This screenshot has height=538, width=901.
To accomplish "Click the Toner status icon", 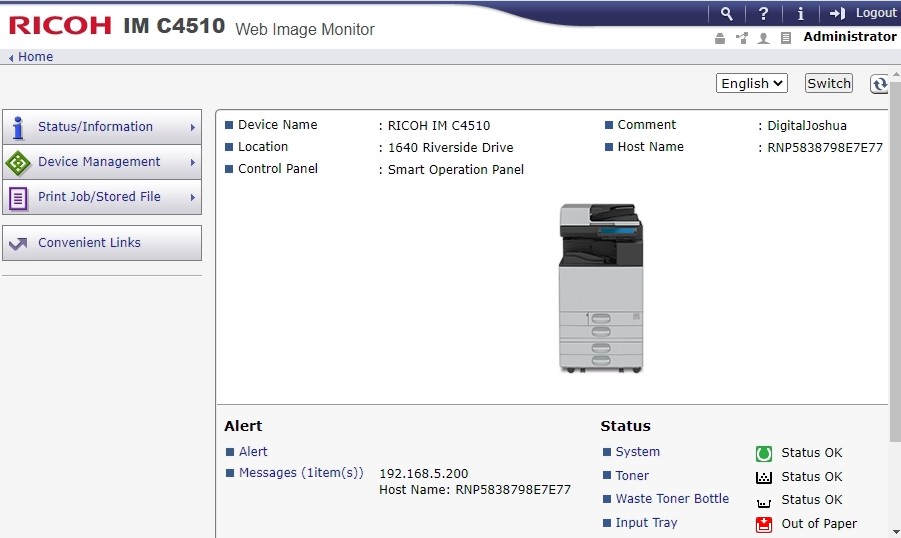I will [x=764, y=478].
